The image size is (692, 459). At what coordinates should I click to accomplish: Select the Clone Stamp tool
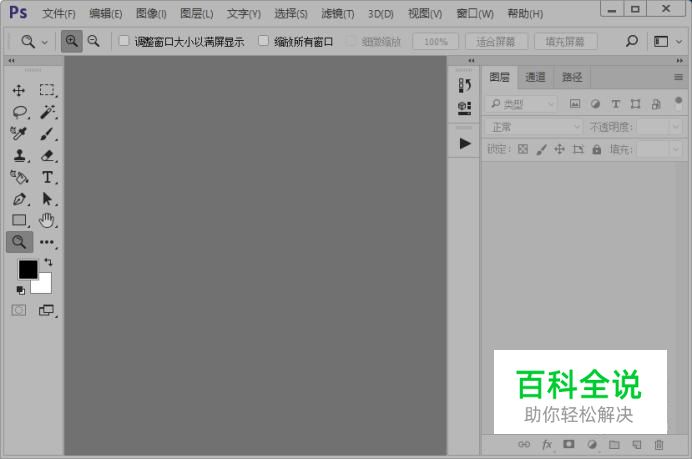19,155
